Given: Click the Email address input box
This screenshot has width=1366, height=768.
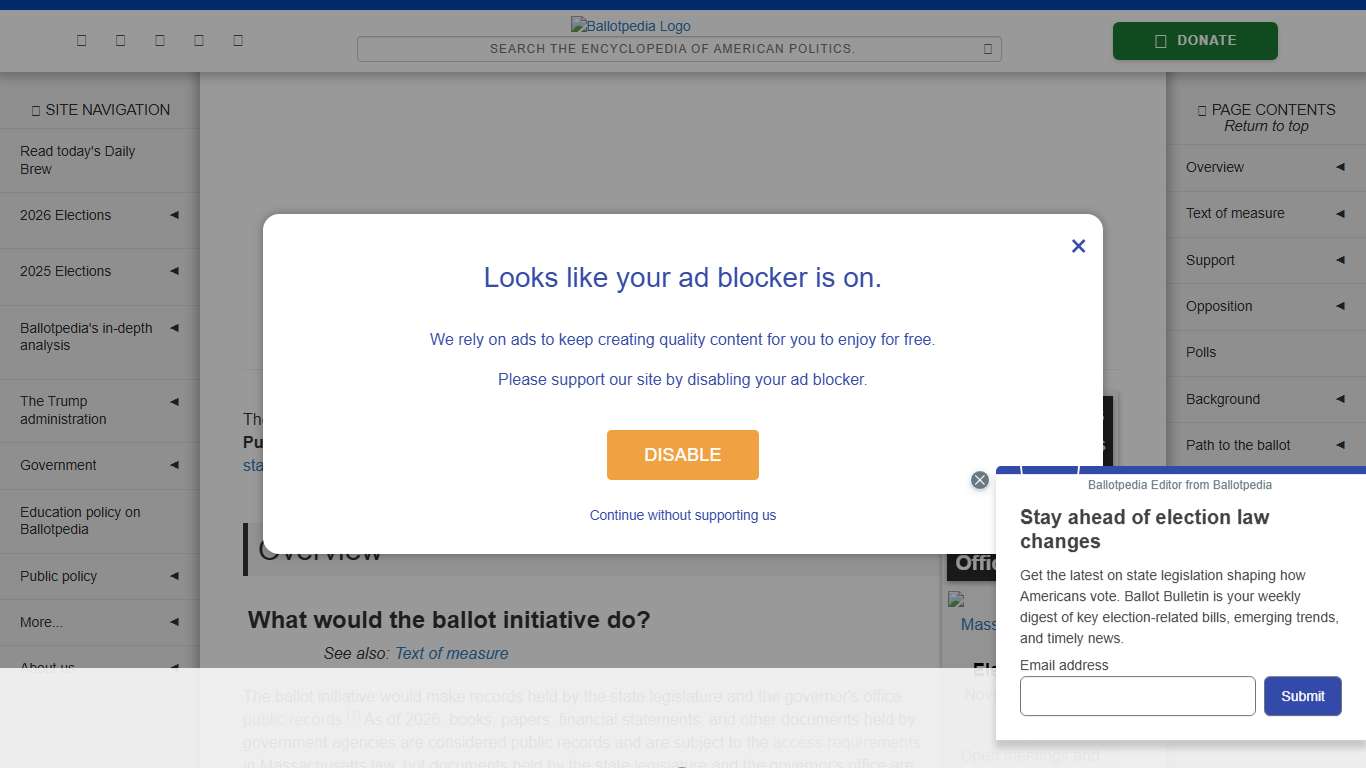Looking at the screenshot, I should click(1137, 696).
